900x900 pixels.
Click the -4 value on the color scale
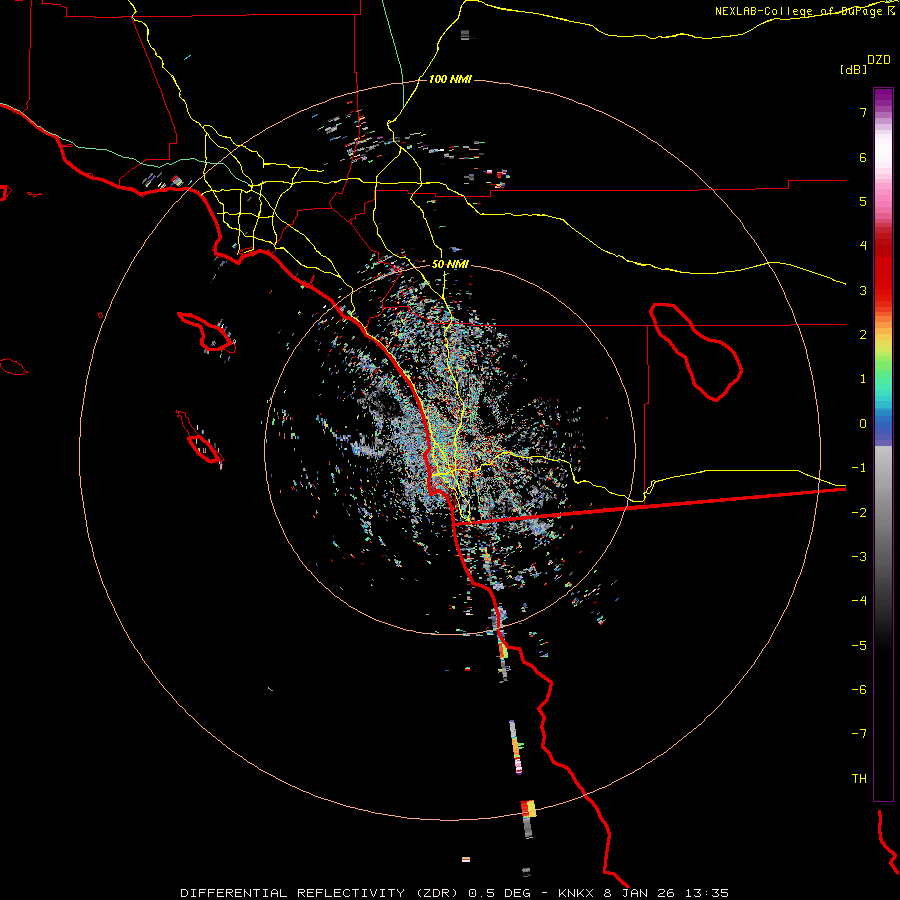[x=859, y=601]
